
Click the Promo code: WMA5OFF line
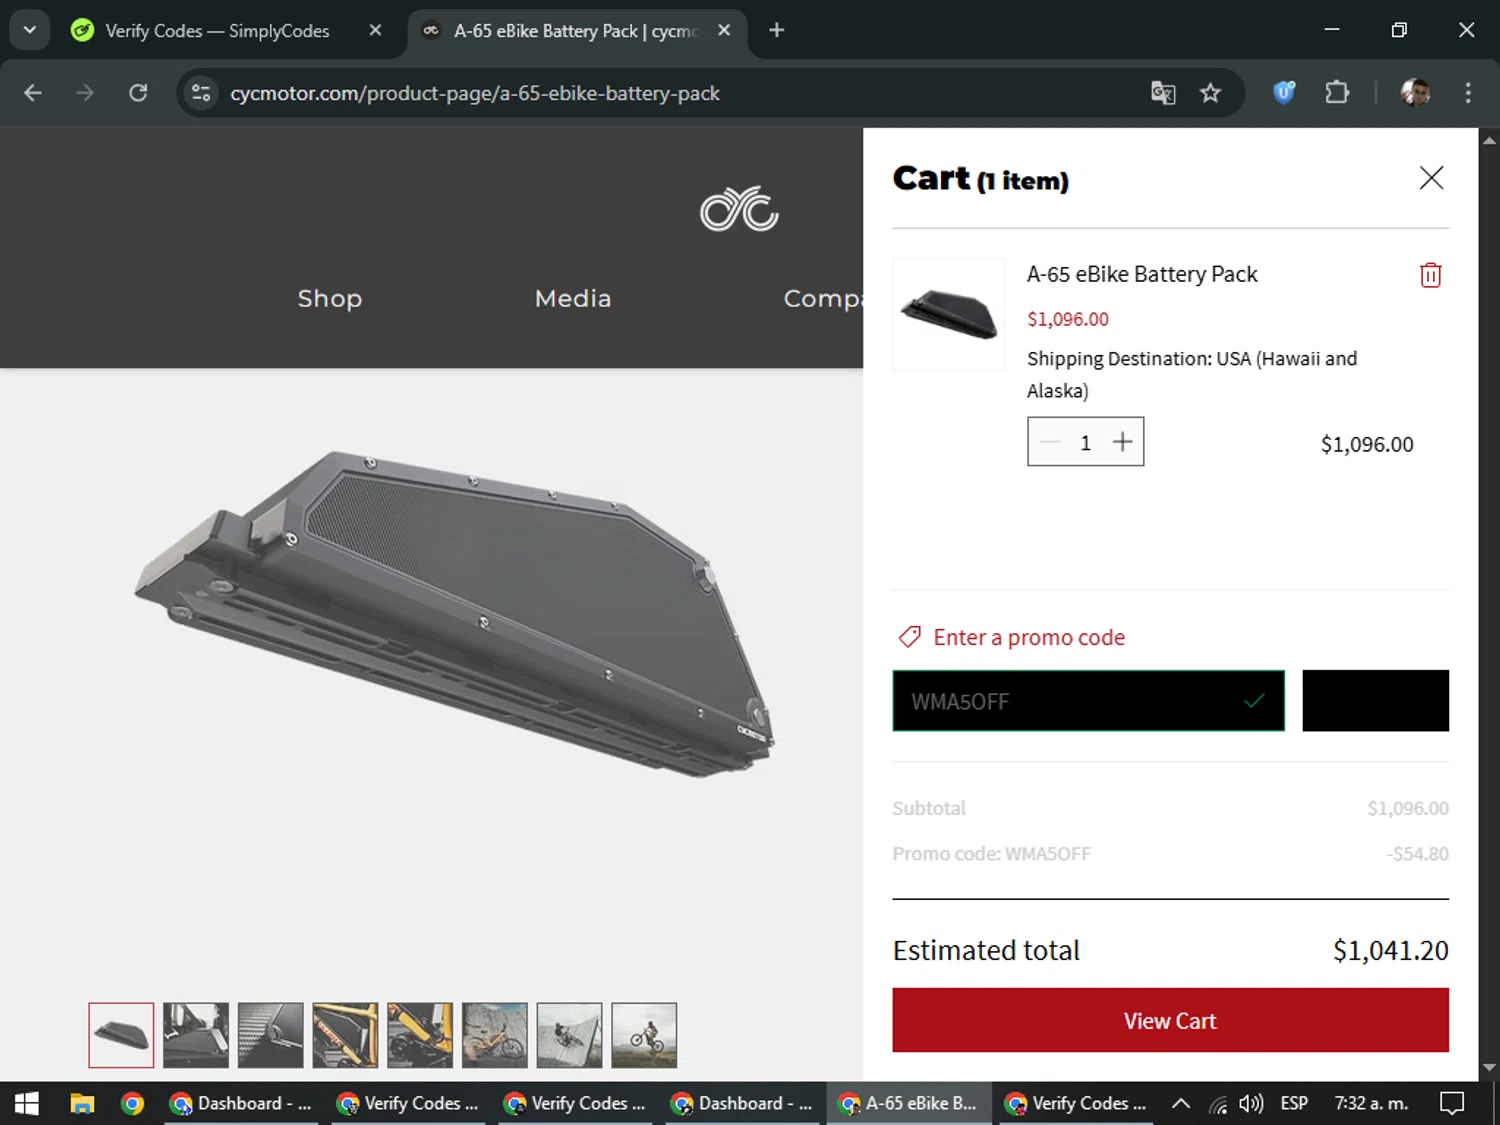[x=1170, y=854]
